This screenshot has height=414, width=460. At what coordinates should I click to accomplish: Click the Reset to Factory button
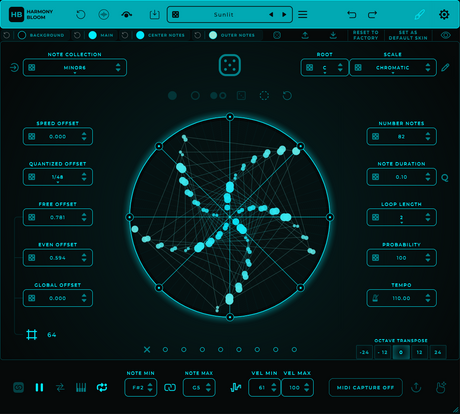click(x=366, y=35)
